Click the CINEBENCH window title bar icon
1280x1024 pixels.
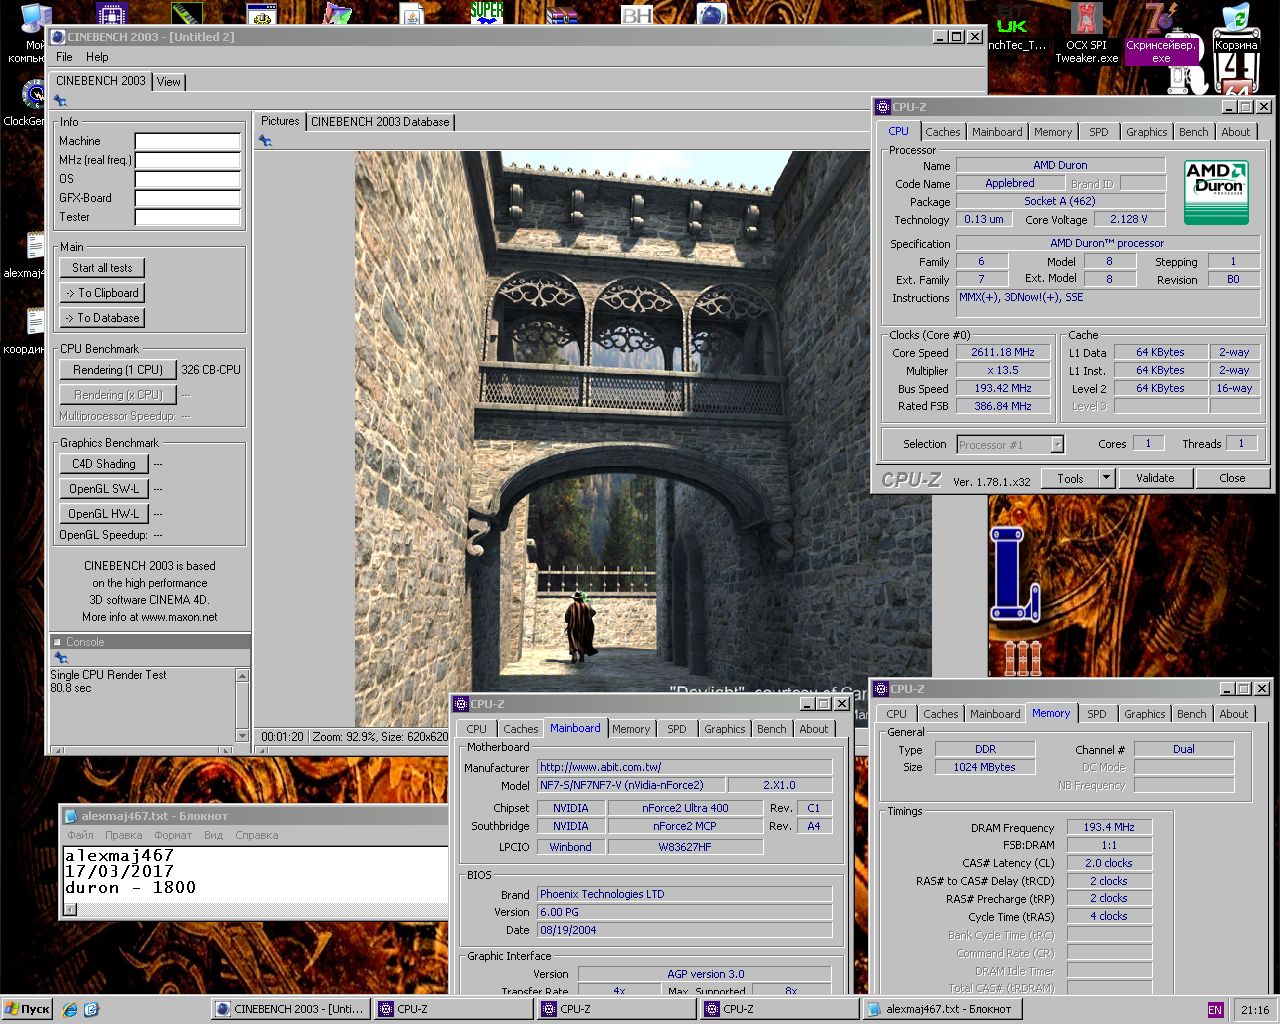point(58,37)
